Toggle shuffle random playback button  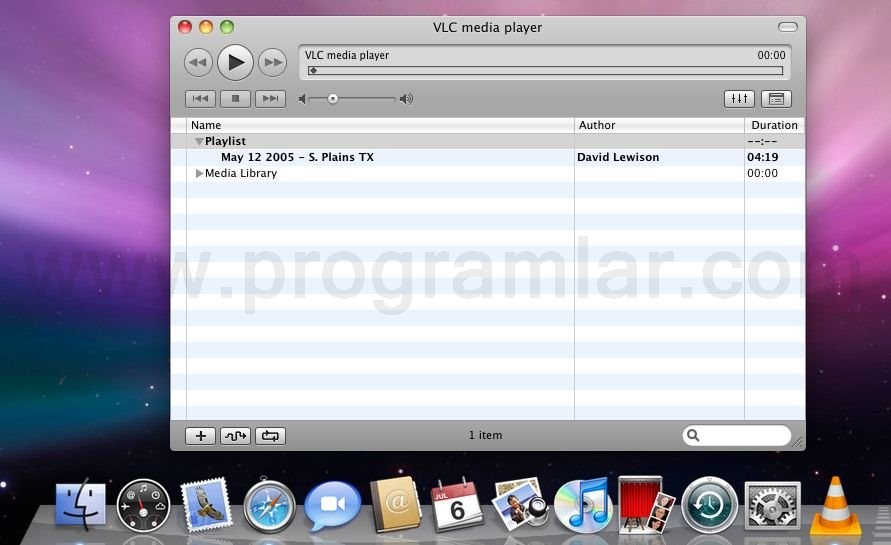(x=235, y=436)
